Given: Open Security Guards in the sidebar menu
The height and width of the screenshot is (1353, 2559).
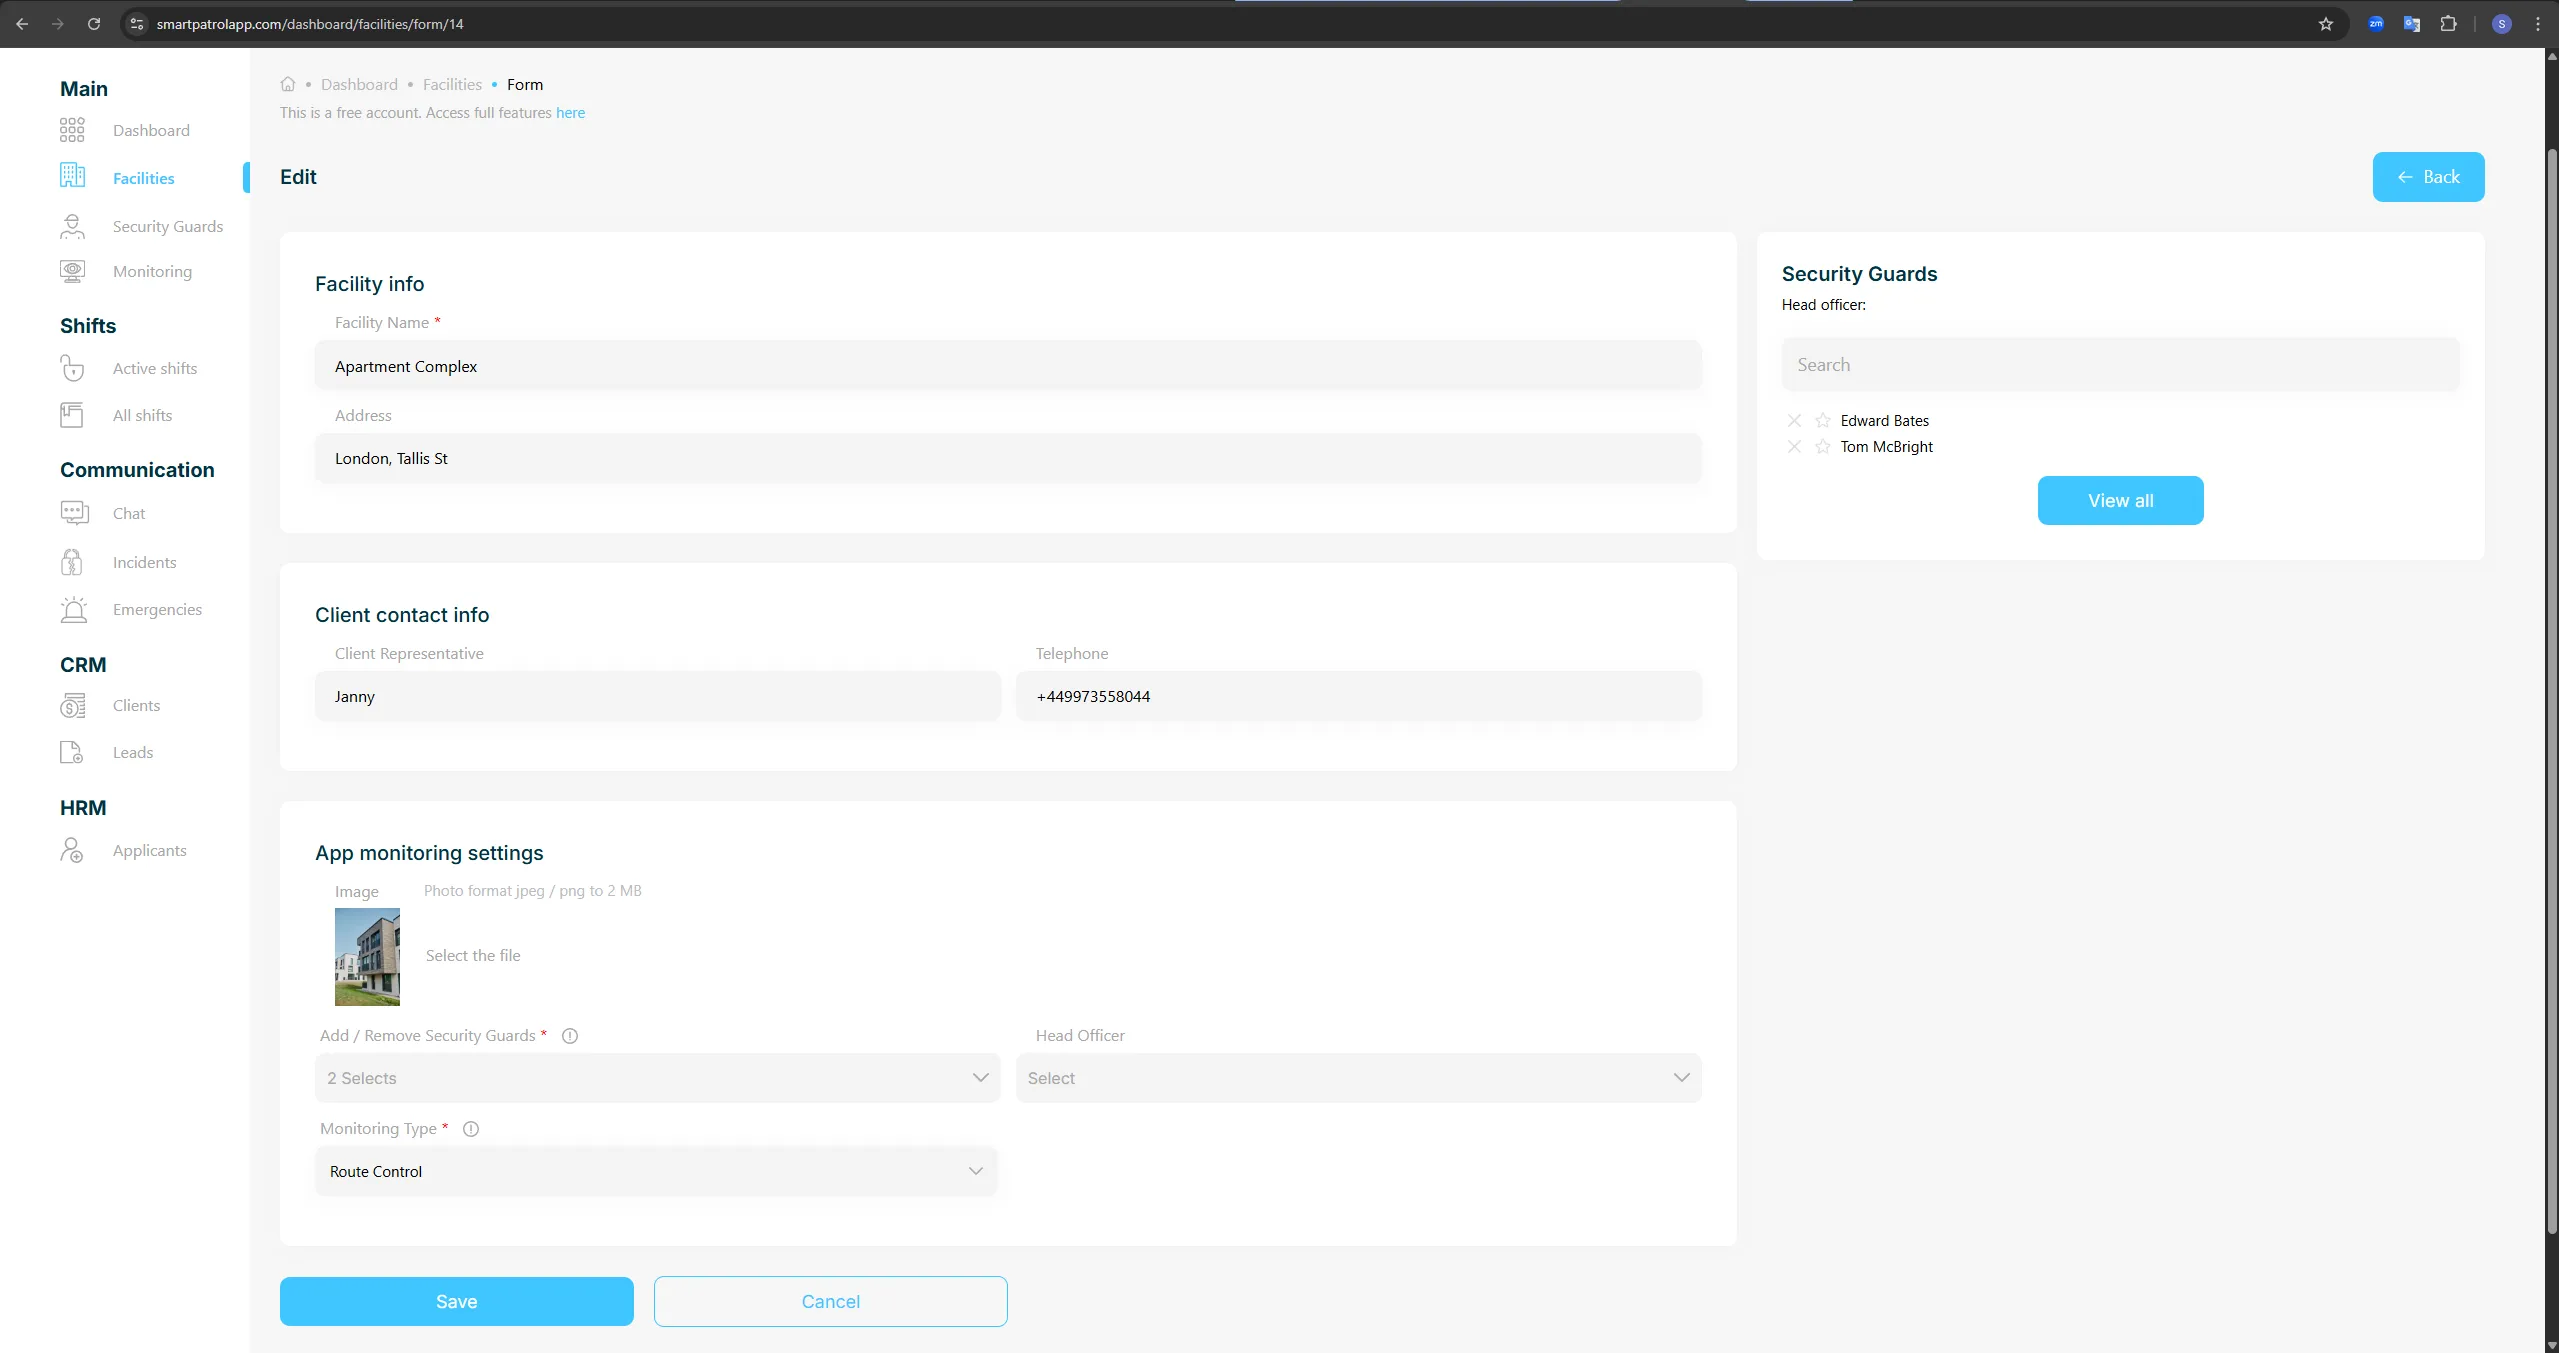Looking at the screenshot, I should click(x=168, y=226).
